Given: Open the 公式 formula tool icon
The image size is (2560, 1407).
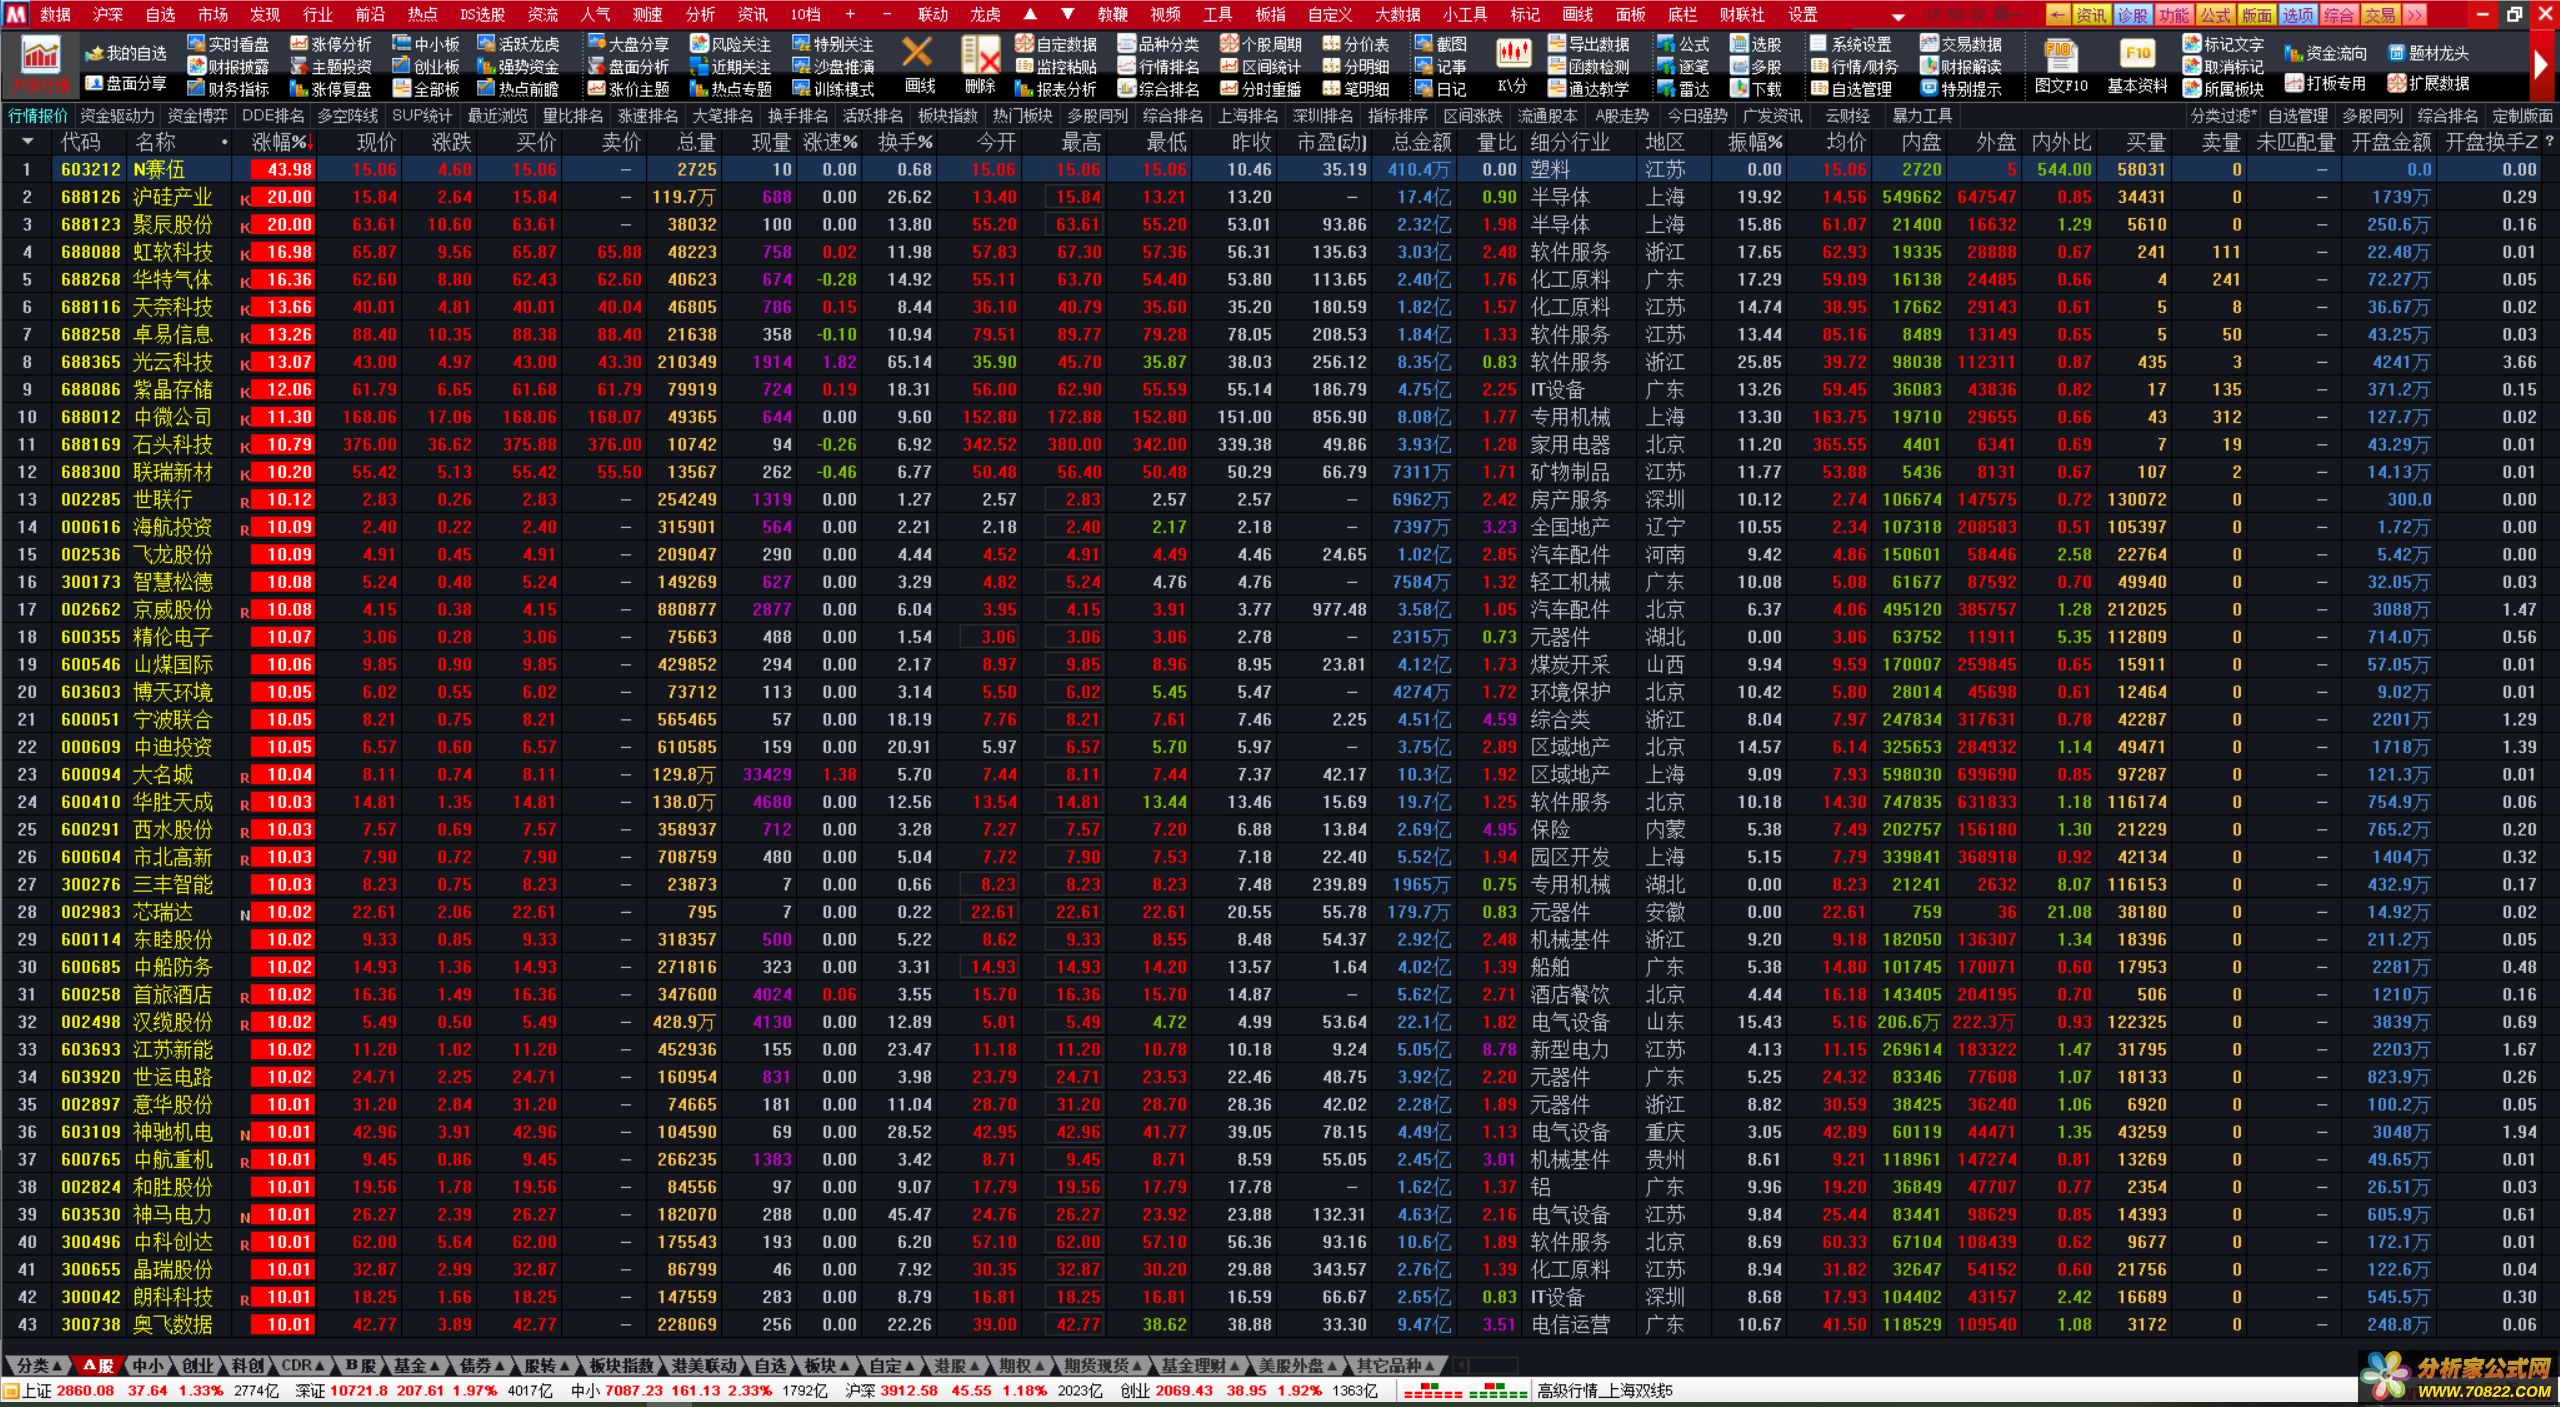Looking at the screenshot, I should coord(1683,44).
